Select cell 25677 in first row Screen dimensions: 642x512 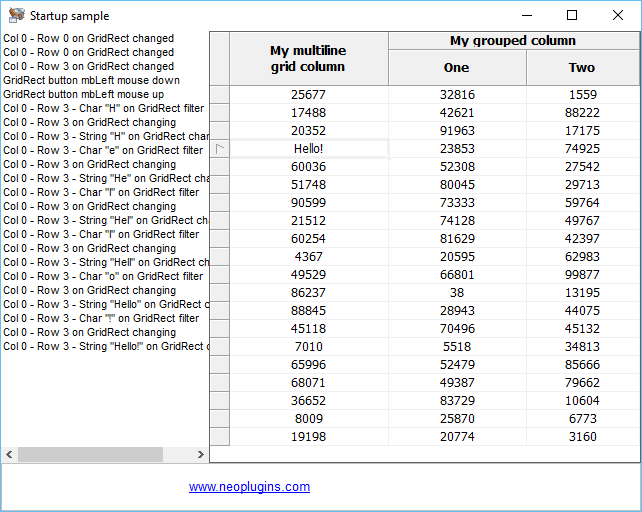pyautogui.click(x=309, y=95)
